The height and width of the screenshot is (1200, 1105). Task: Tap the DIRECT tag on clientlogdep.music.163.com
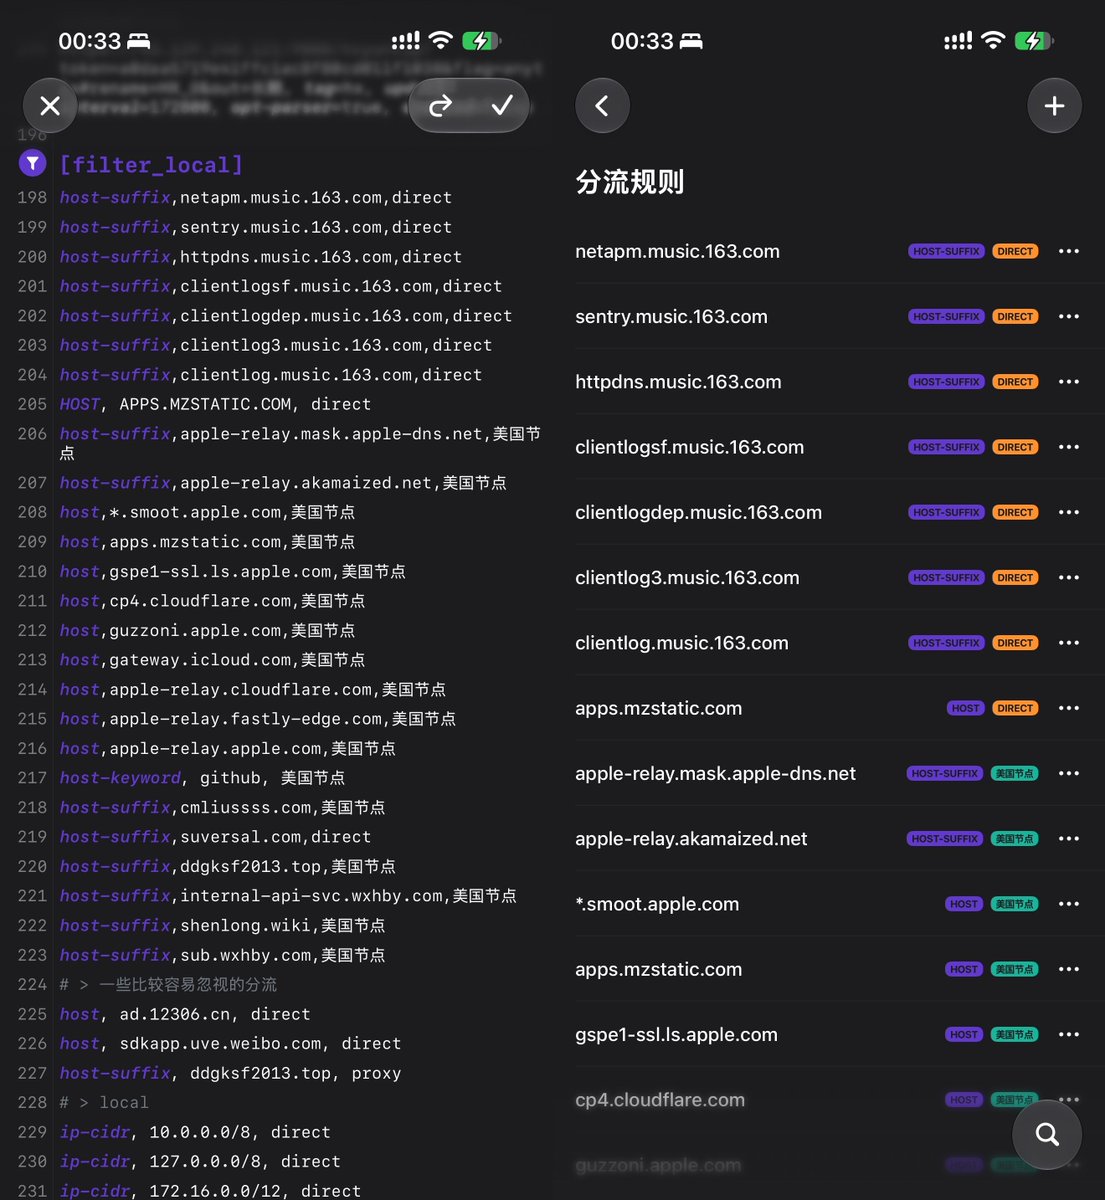coord(1015,512)
